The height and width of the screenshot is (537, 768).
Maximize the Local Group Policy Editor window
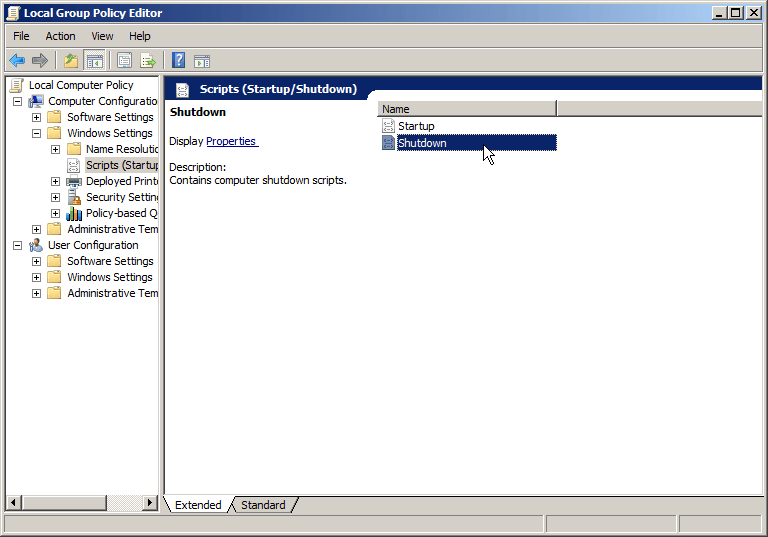pos(736,13)
